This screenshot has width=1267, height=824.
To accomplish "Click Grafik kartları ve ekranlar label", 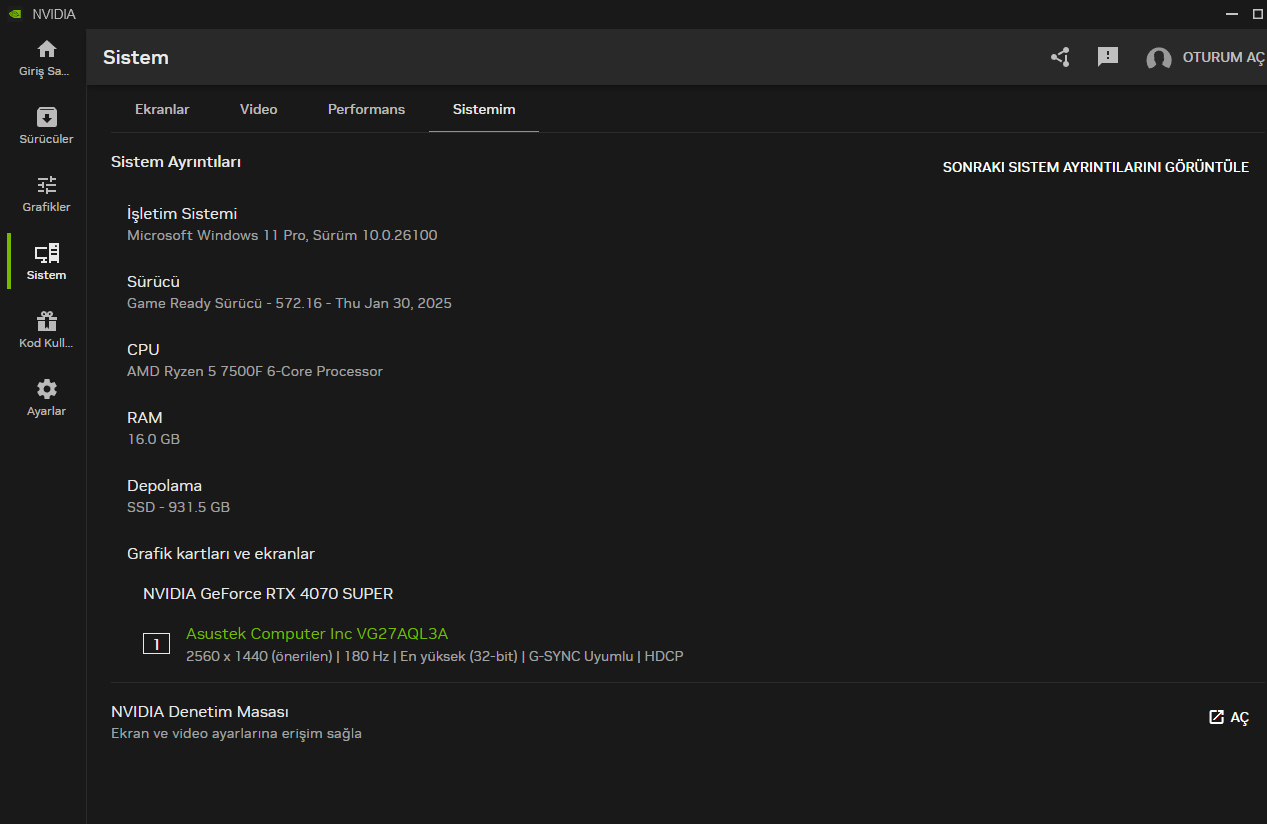I will pos(221,553).
